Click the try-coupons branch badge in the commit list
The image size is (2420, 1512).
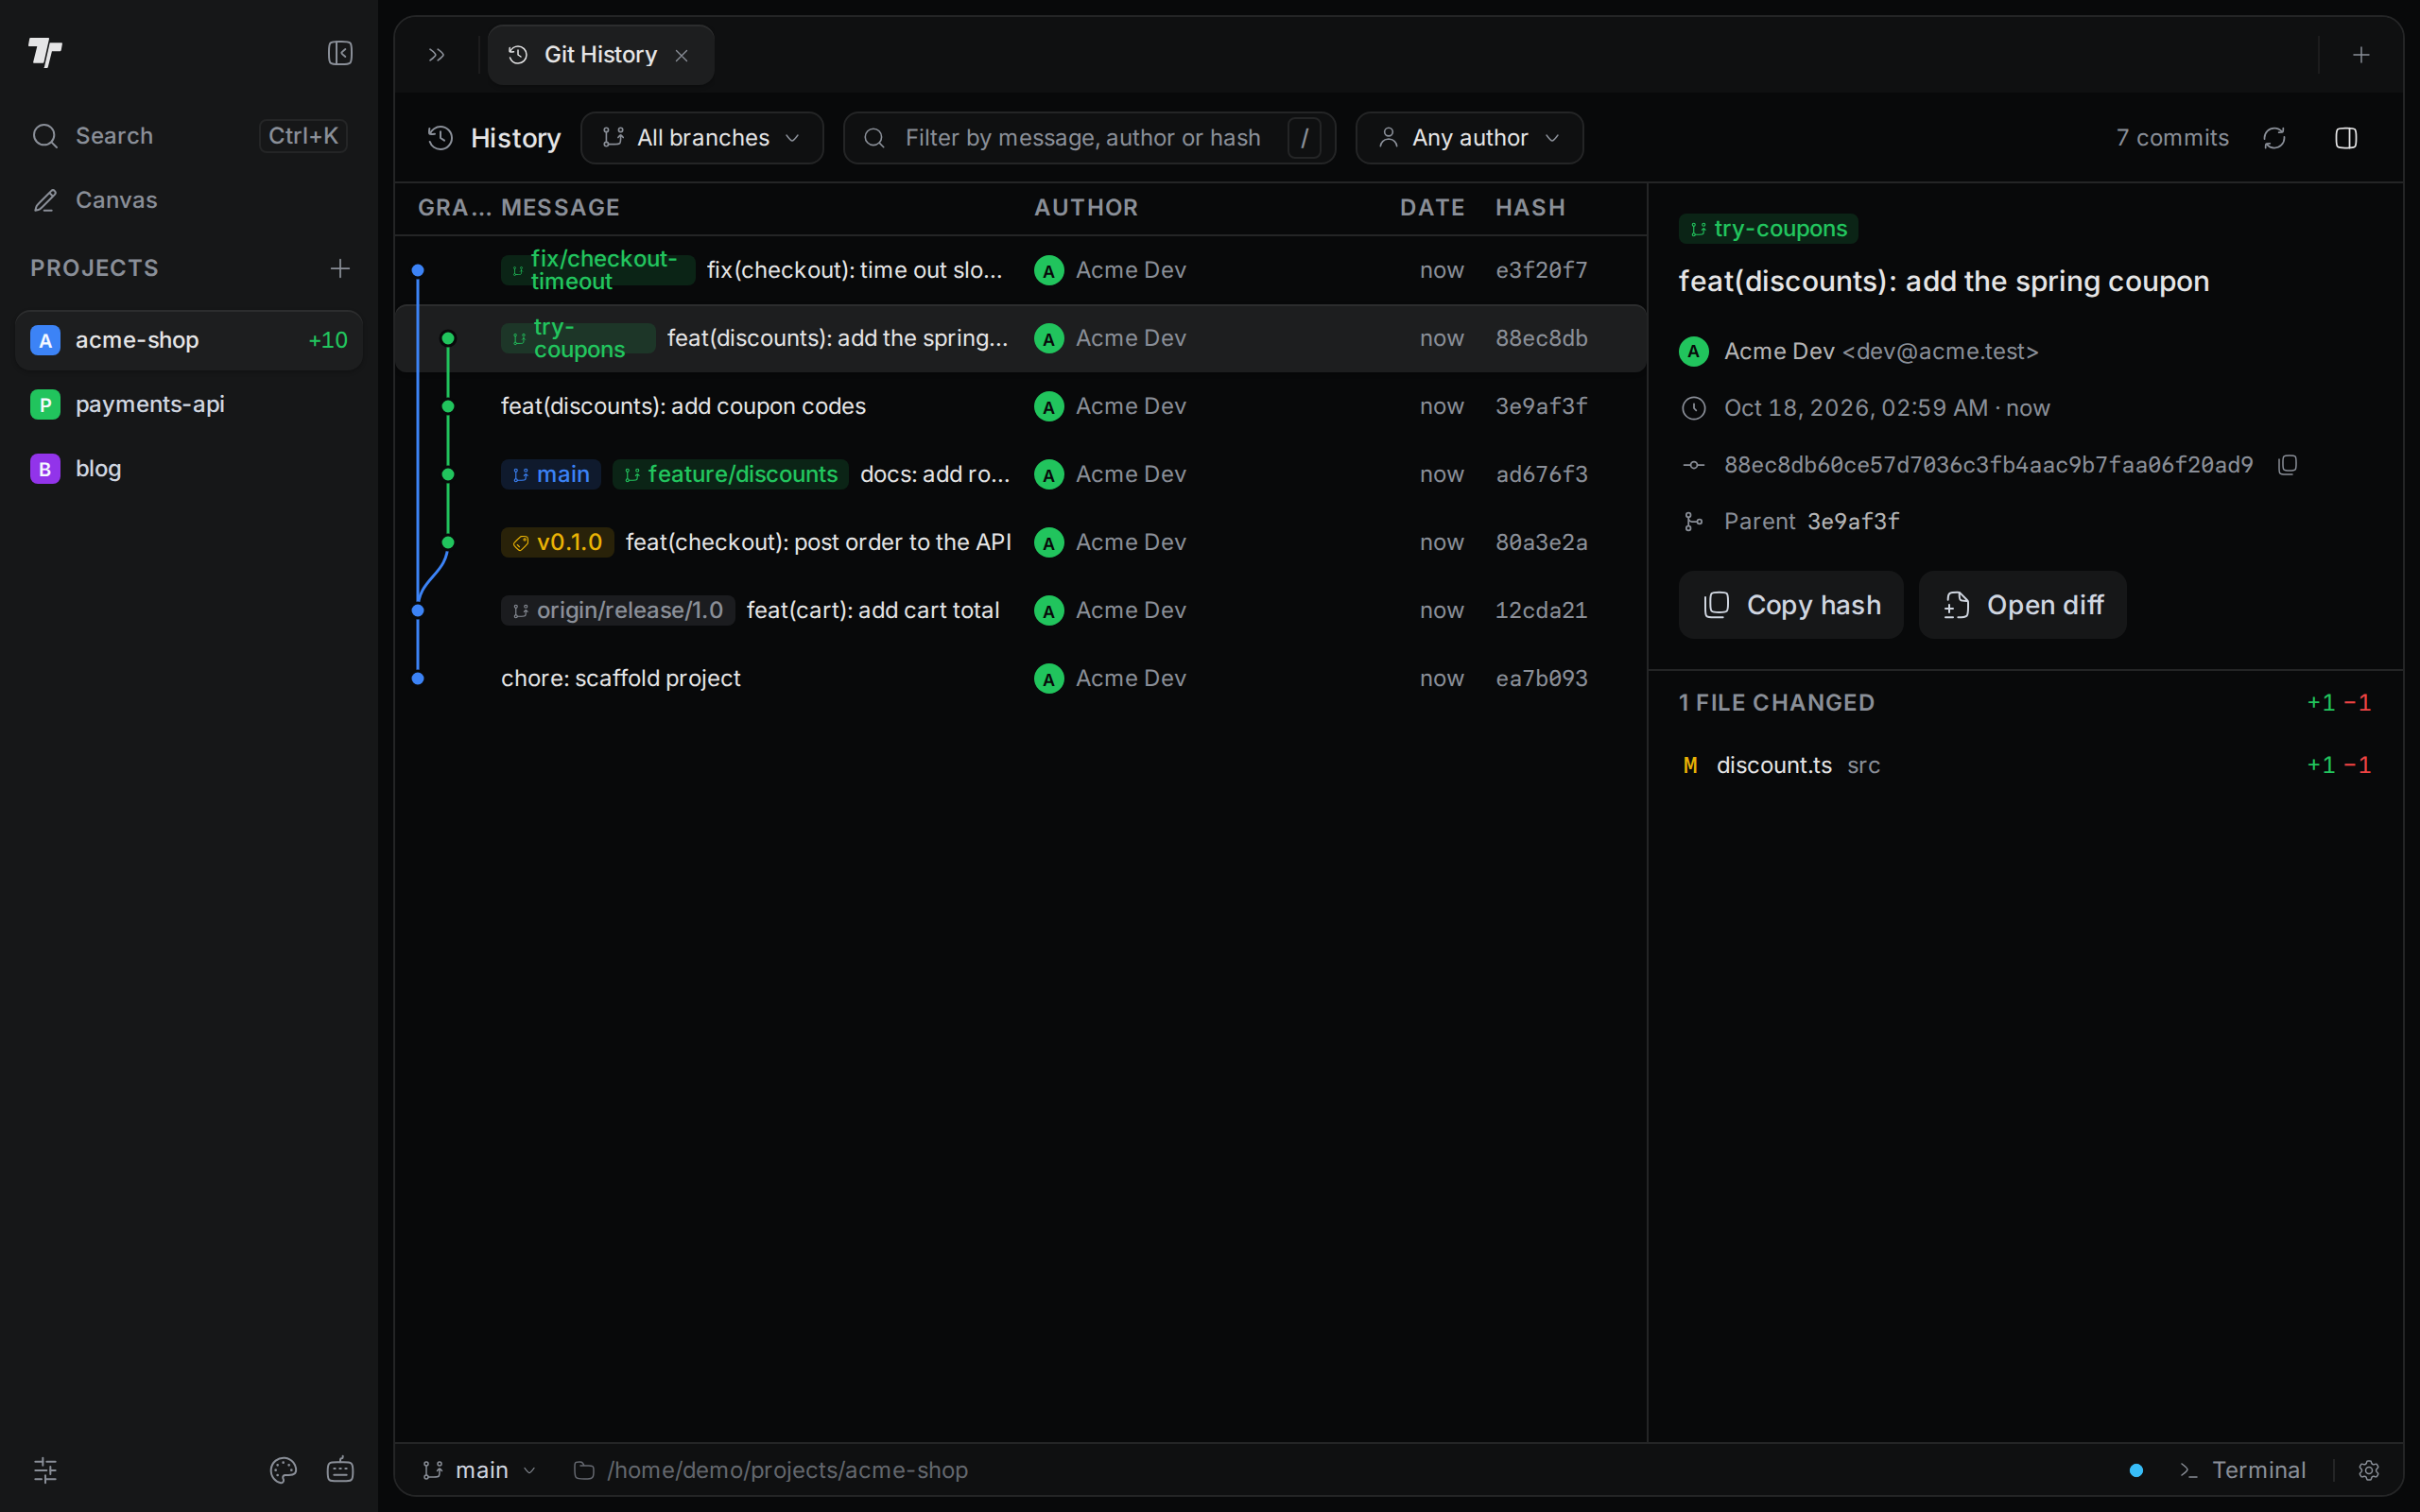point(578,338)
